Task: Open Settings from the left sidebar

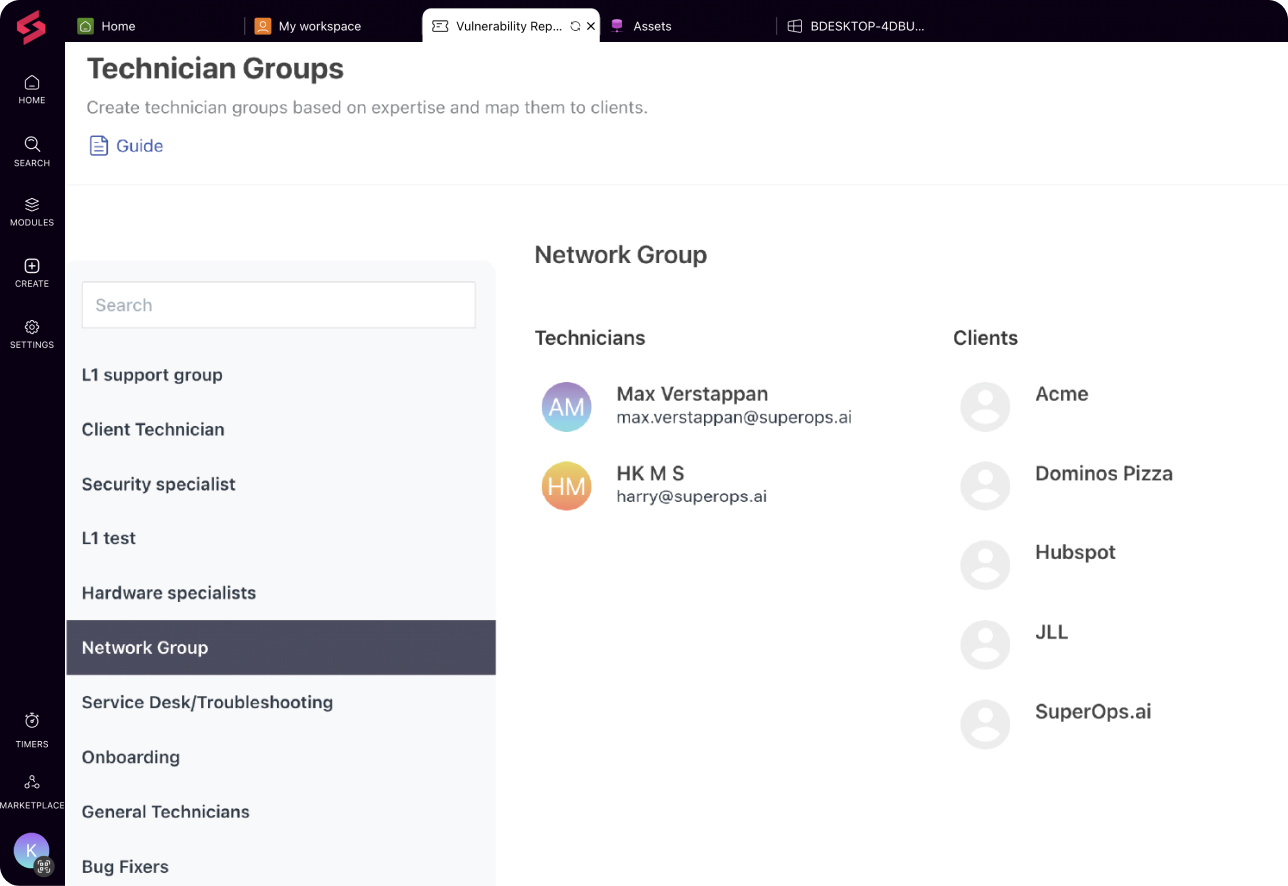Action: point(31,332)
